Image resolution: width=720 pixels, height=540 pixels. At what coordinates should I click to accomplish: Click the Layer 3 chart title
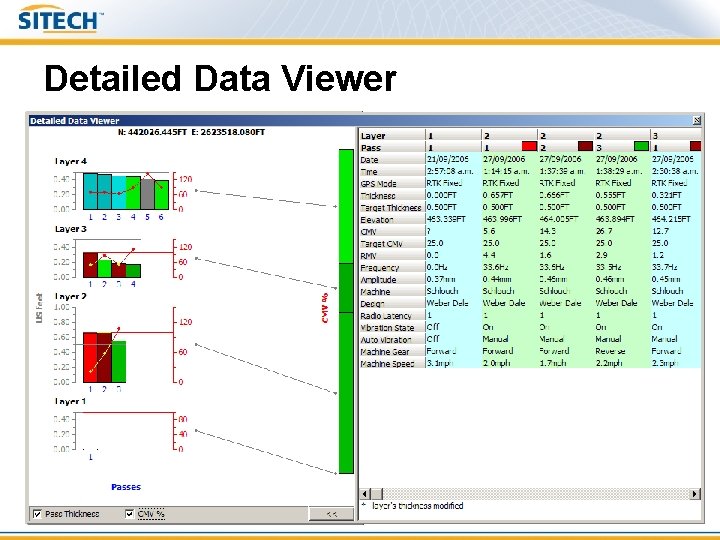(x=71, y=229)
